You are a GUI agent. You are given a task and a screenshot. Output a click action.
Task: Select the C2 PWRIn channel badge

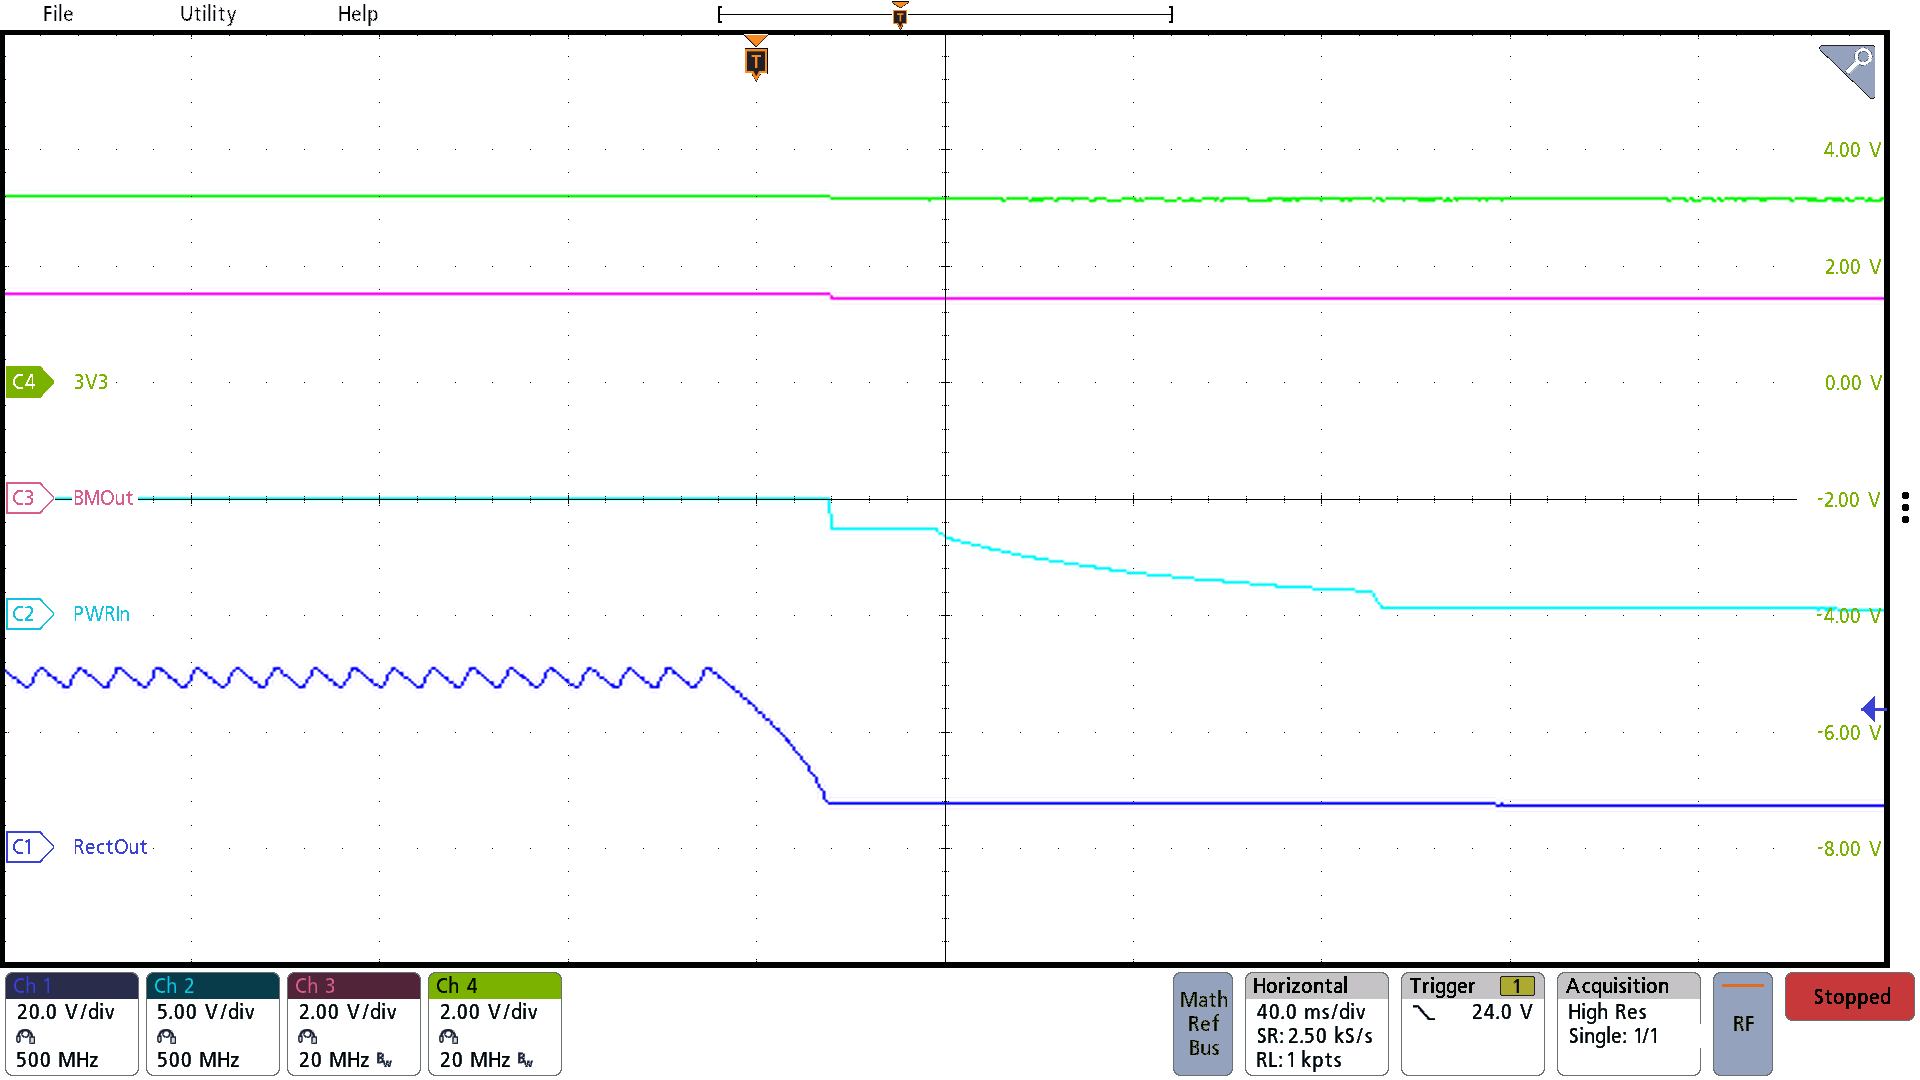pos(27,614)
